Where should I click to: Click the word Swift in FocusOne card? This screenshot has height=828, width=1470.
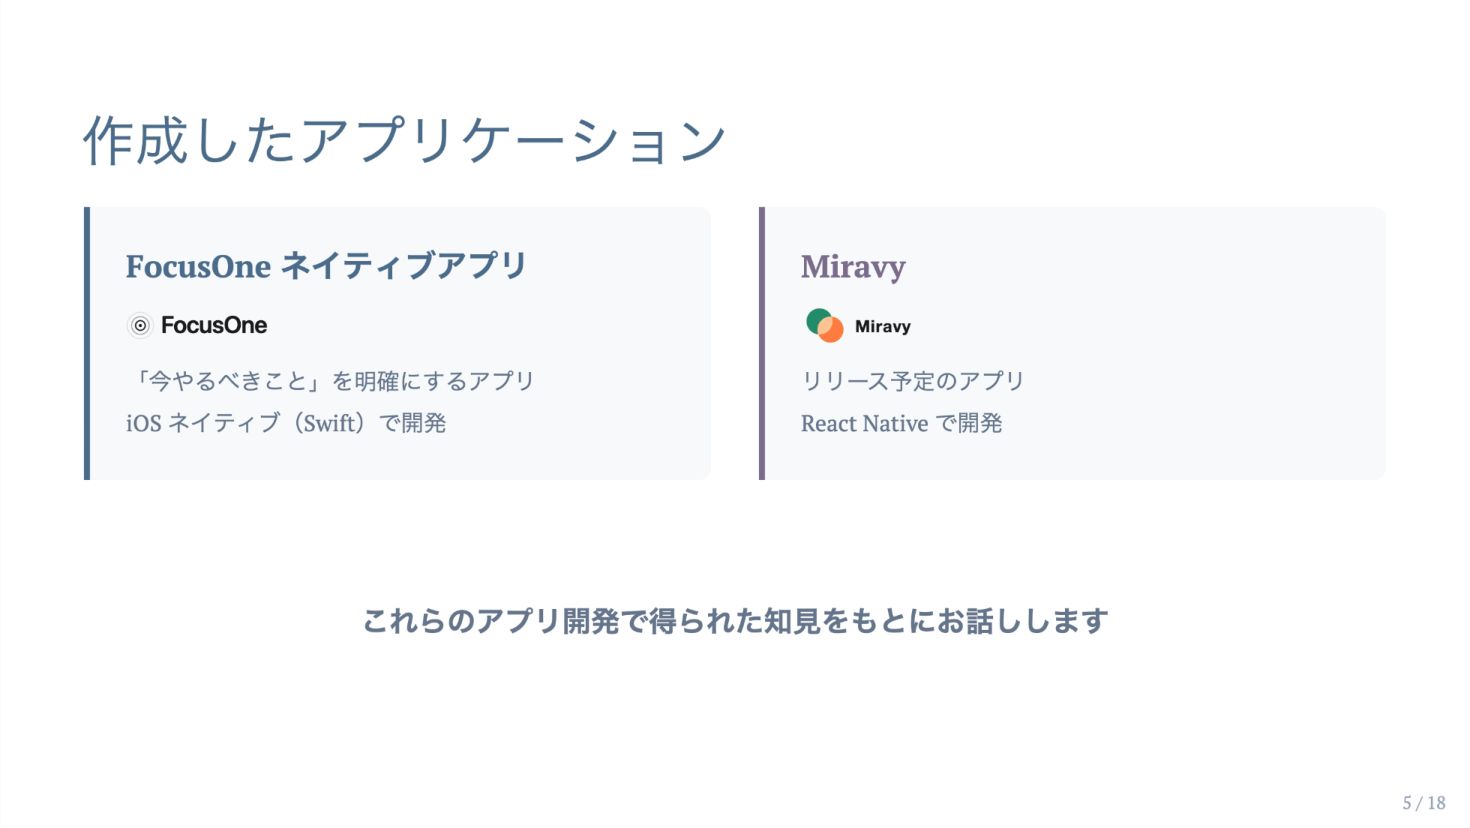coord(330,423)
